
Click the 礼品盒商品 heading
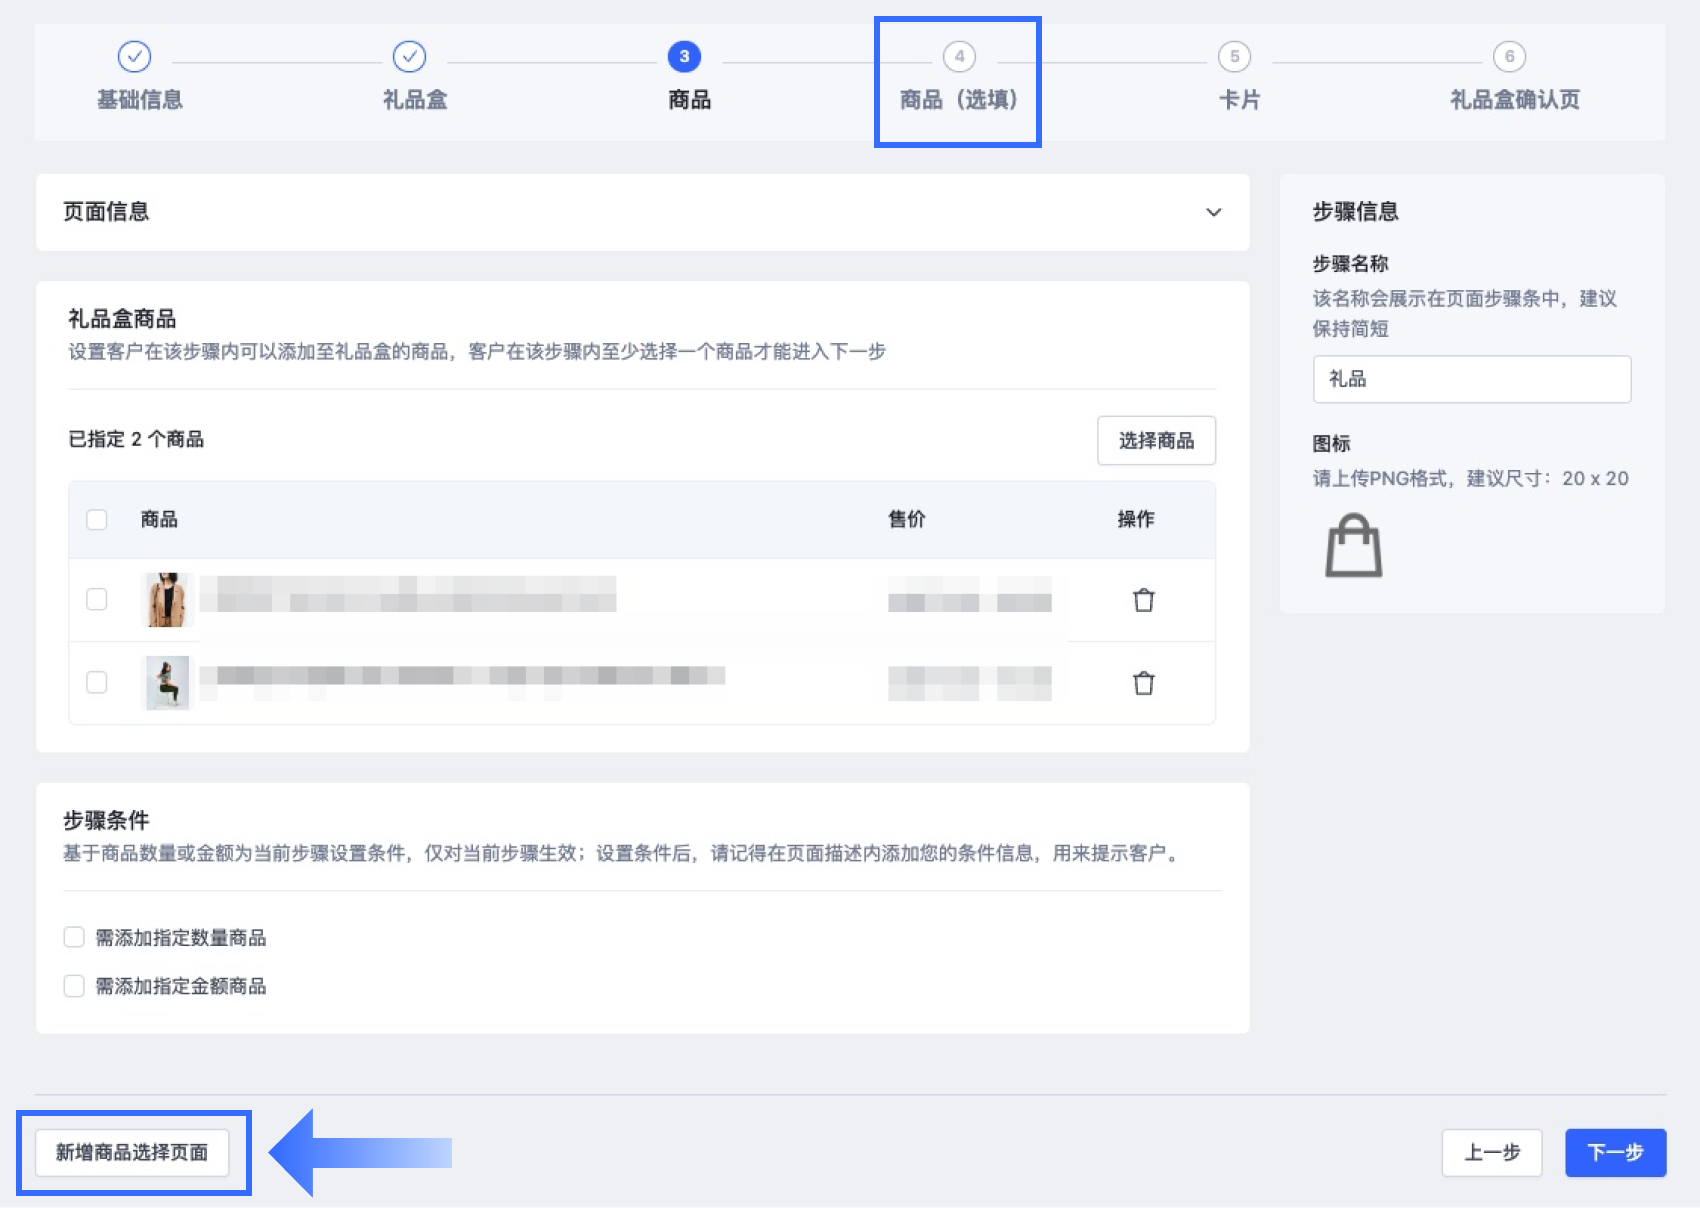(x=122, y=318)
